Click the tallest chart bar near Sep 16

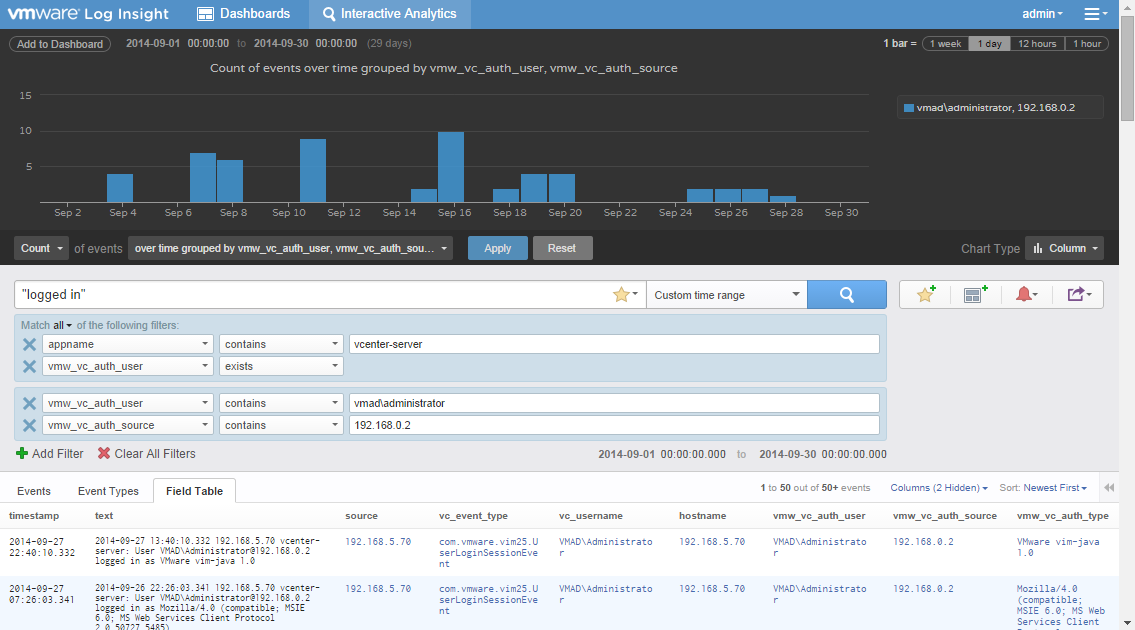point(451,167)
